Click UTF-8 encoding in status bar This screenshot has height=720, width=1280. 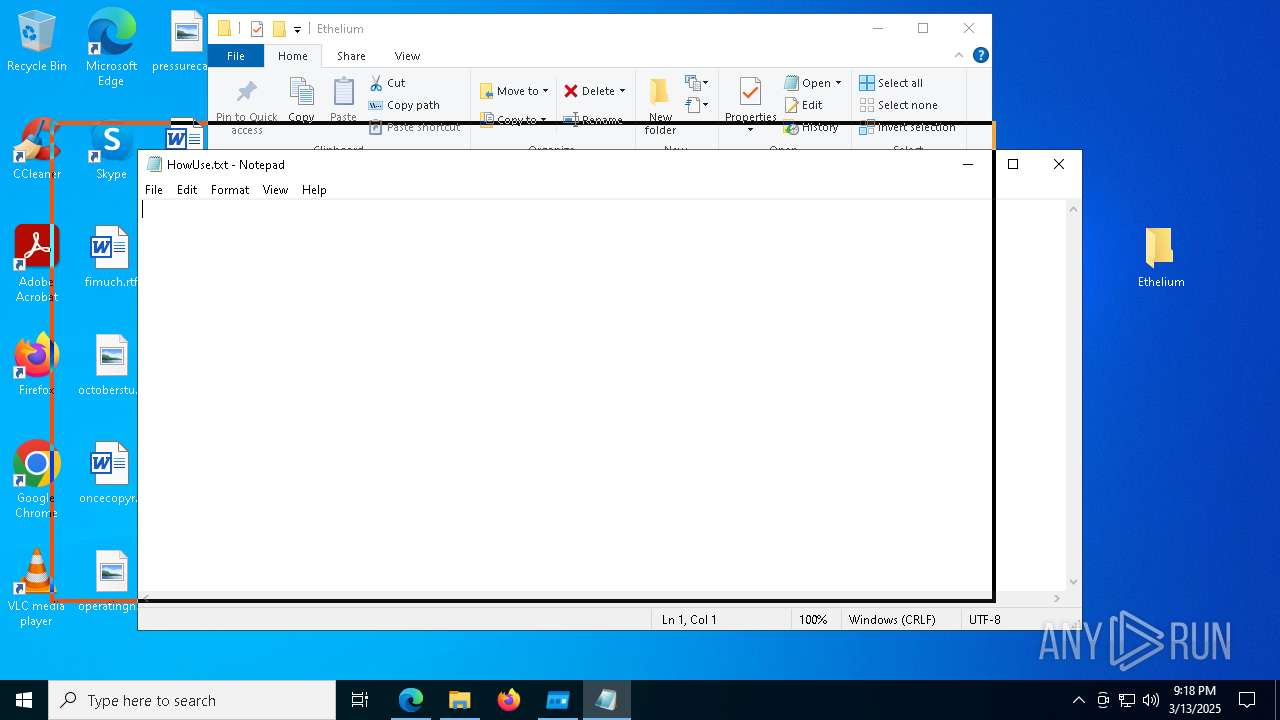coord(985,620)
